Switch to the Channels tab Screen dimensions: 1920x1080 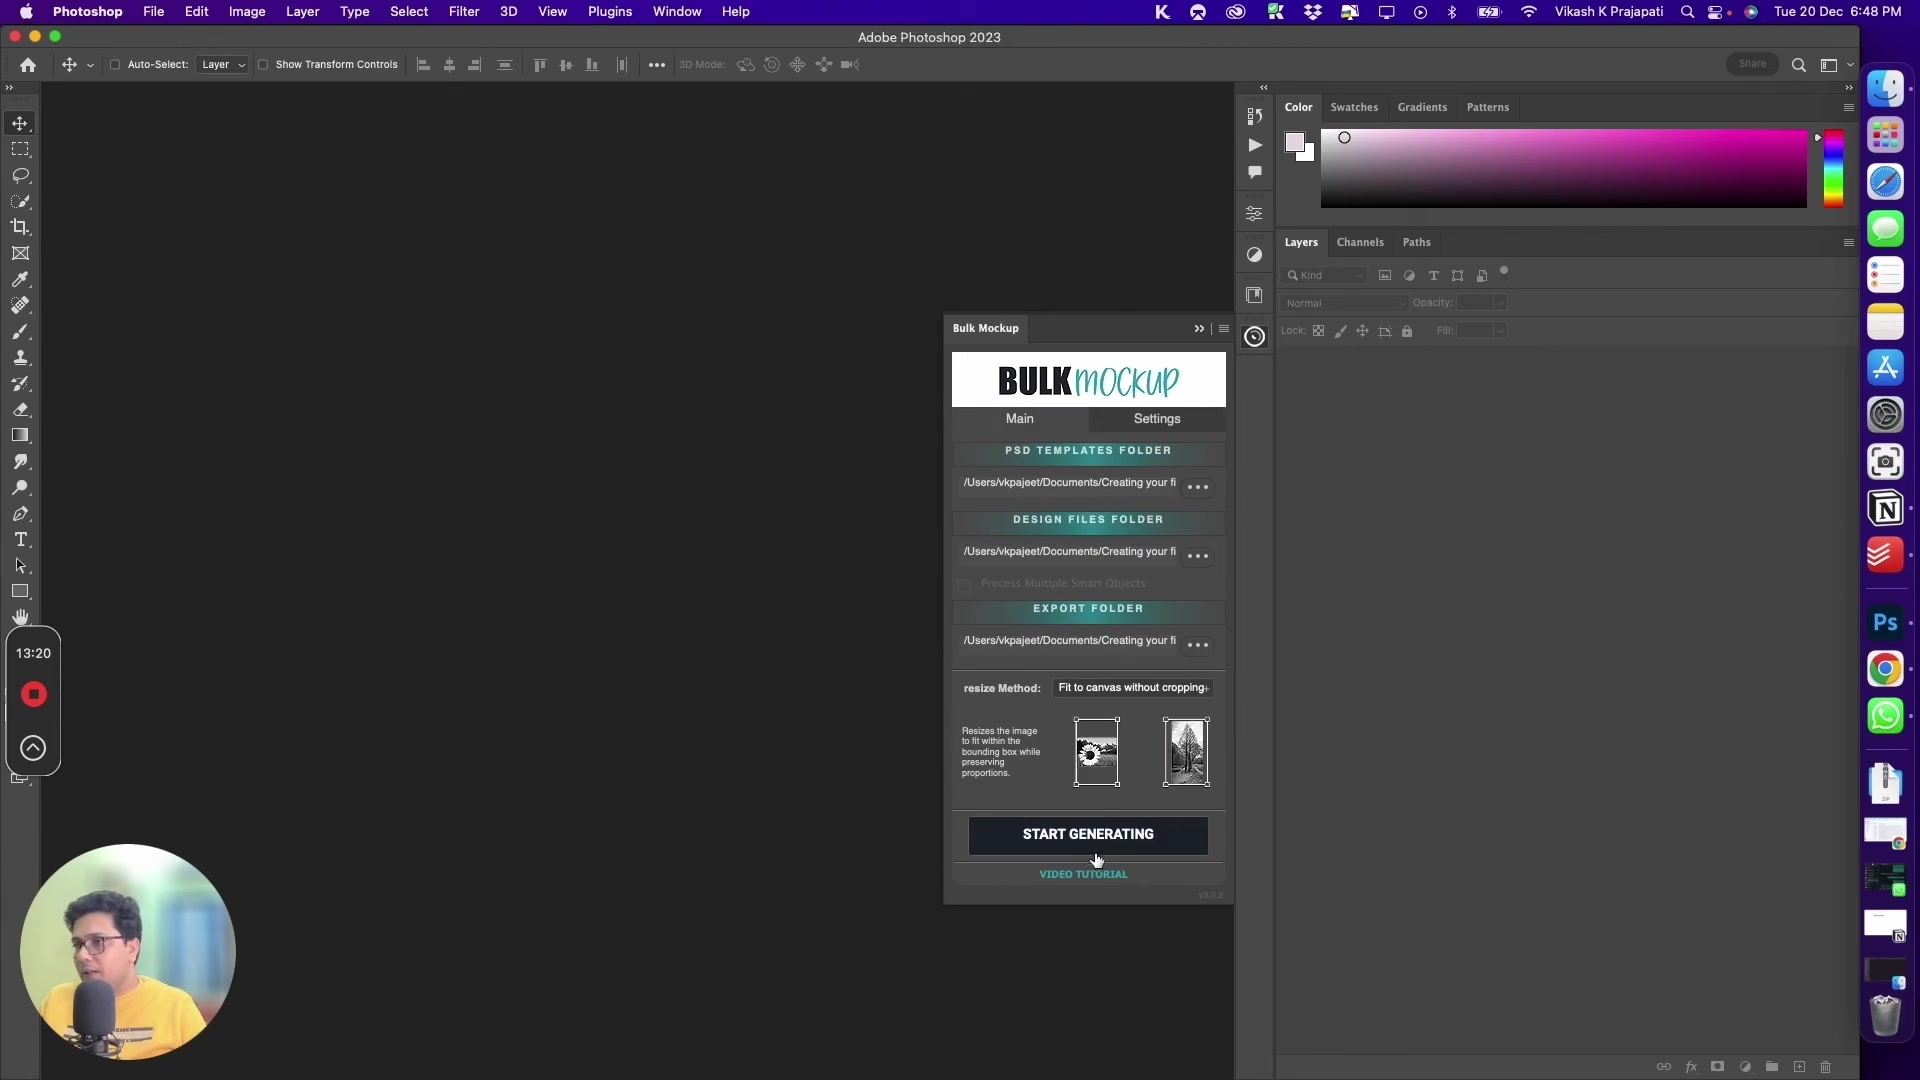tap(1360, 242)
